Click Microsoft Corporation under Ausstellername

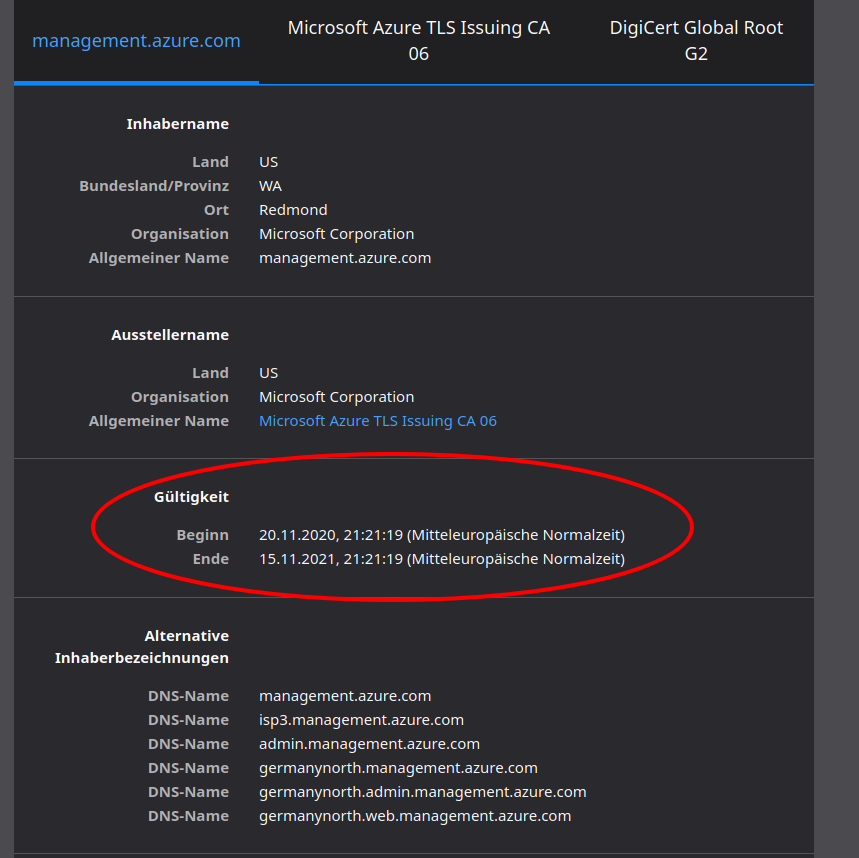336,397
